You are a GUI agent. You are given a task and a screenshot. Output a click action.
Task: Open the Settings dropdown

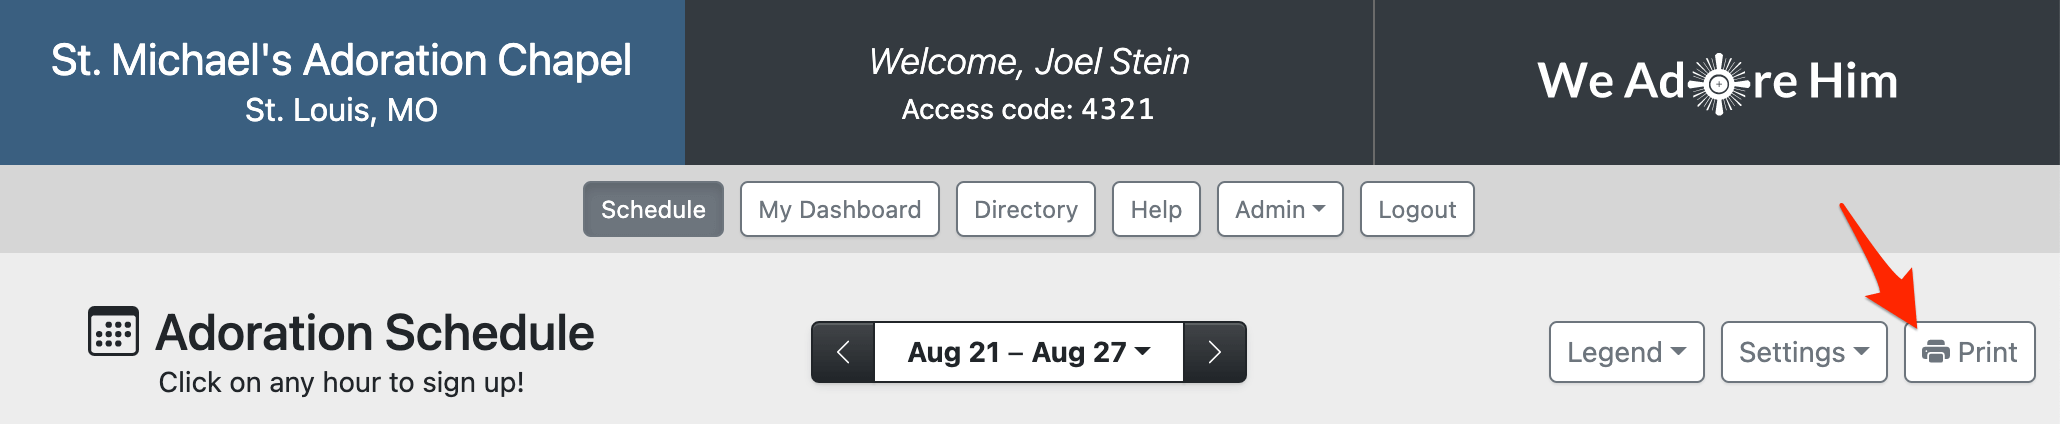coord(1803,352)
